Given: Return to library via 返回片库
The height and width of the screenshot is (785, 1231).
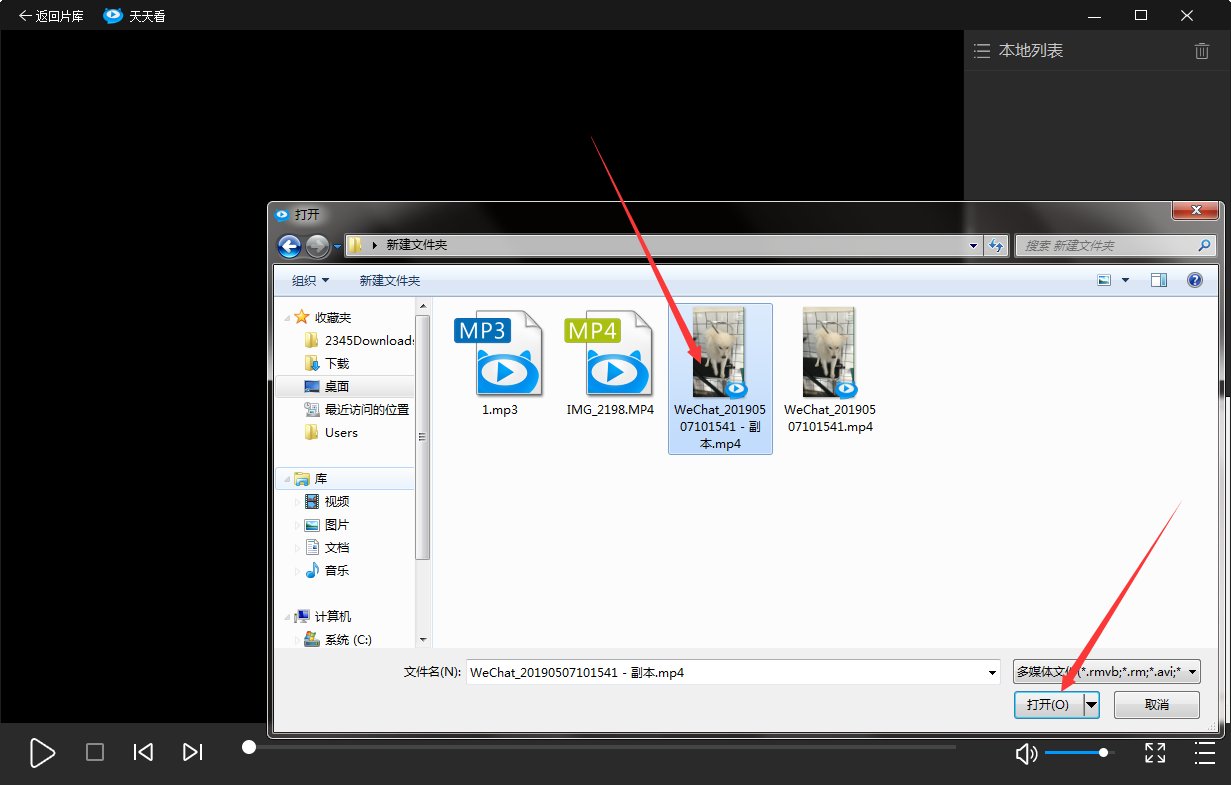Looking at the screenshot, I should (51, 16).
